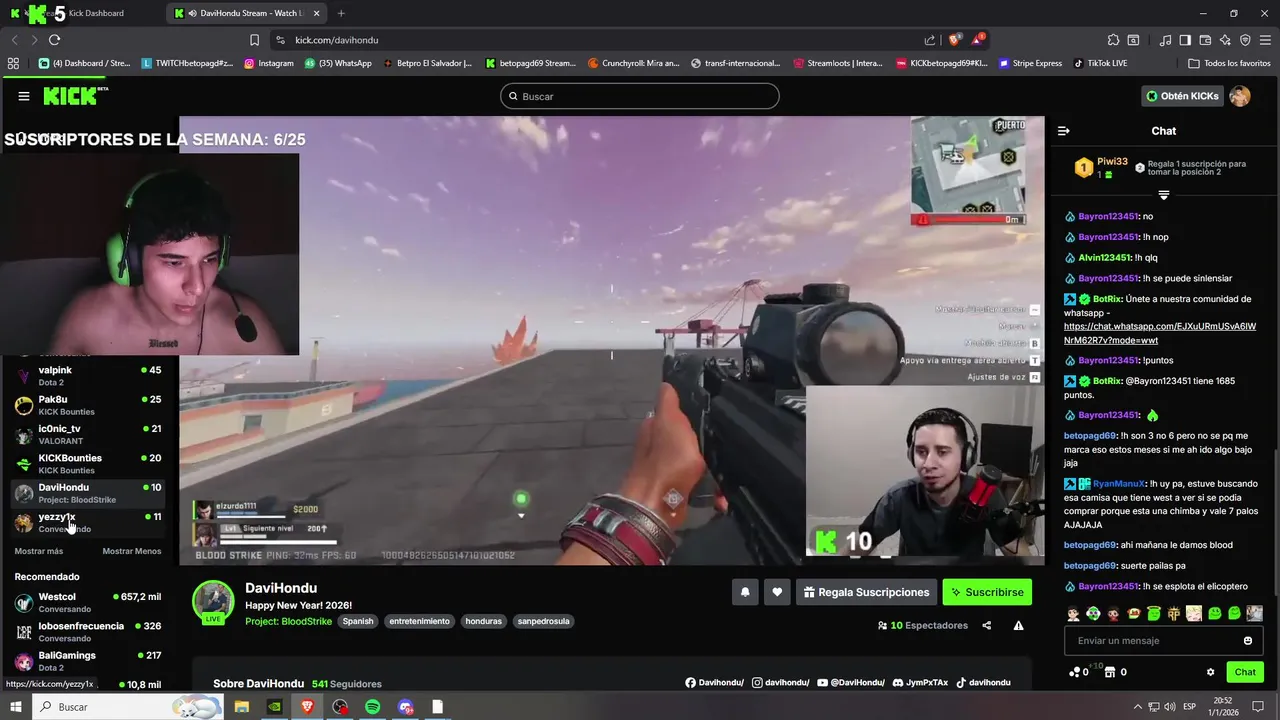Image resolution: width=1280 pixels, height=720 pixels.
Task: Open a new browser tab
Action: [341, 13]
